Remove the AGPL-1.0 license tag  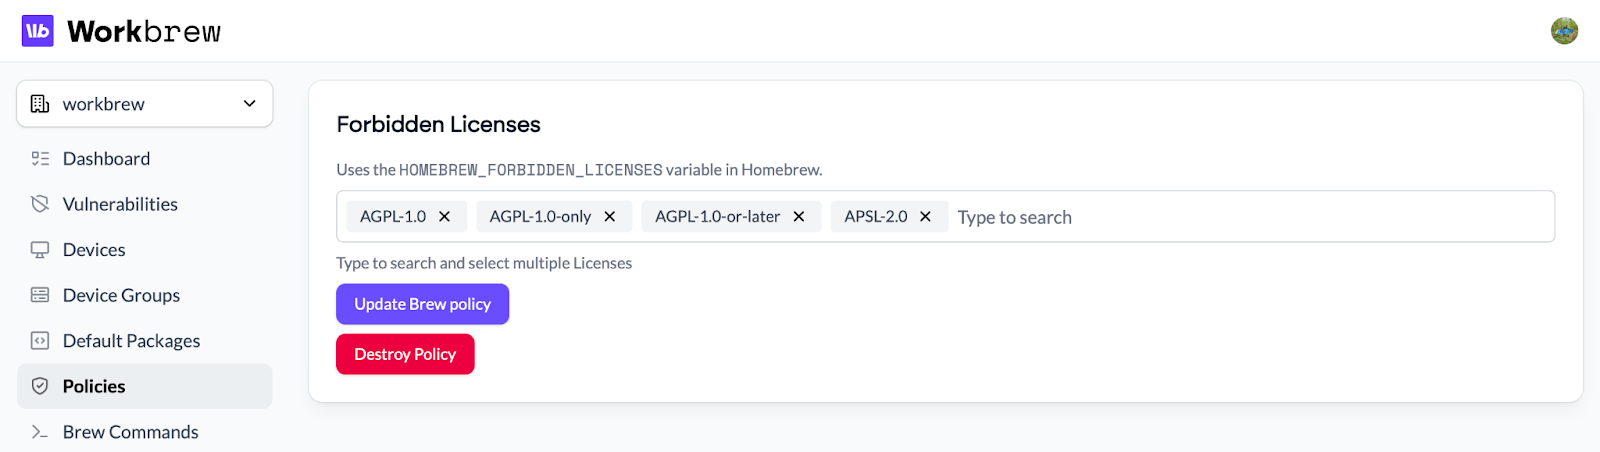coord(445,217)
